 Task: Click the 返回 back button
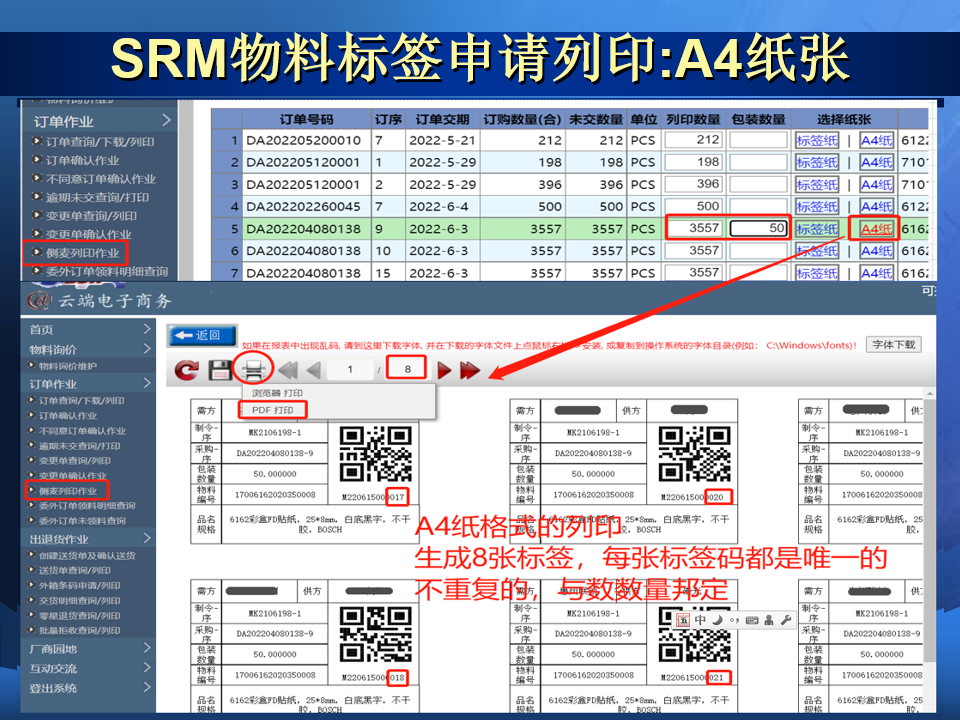tap(201, 335)
